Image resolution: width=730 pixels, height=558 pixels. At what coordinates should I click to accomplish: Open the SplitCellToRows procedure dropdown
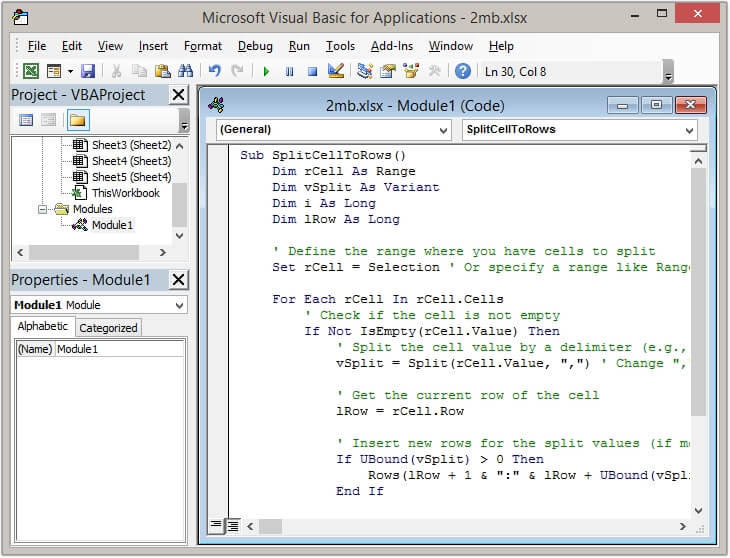(x=689, y=130)
